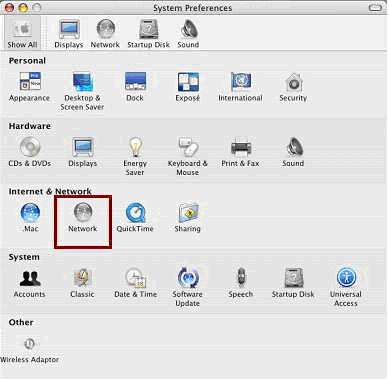Screen dimensions: 389x381
Task: Click the Show All toolbar button
Action: (x=23, y=34)
